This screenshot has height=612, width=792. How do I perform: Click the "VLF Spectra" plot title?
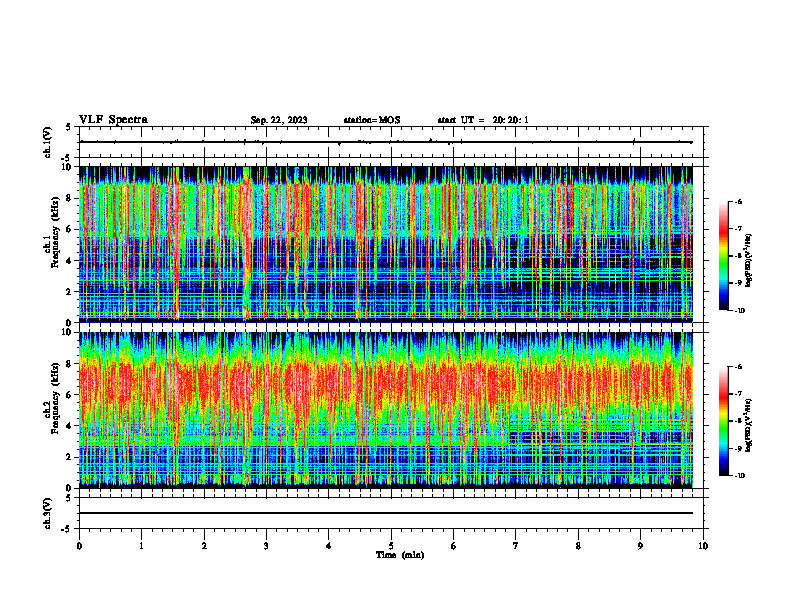[113, 120]
